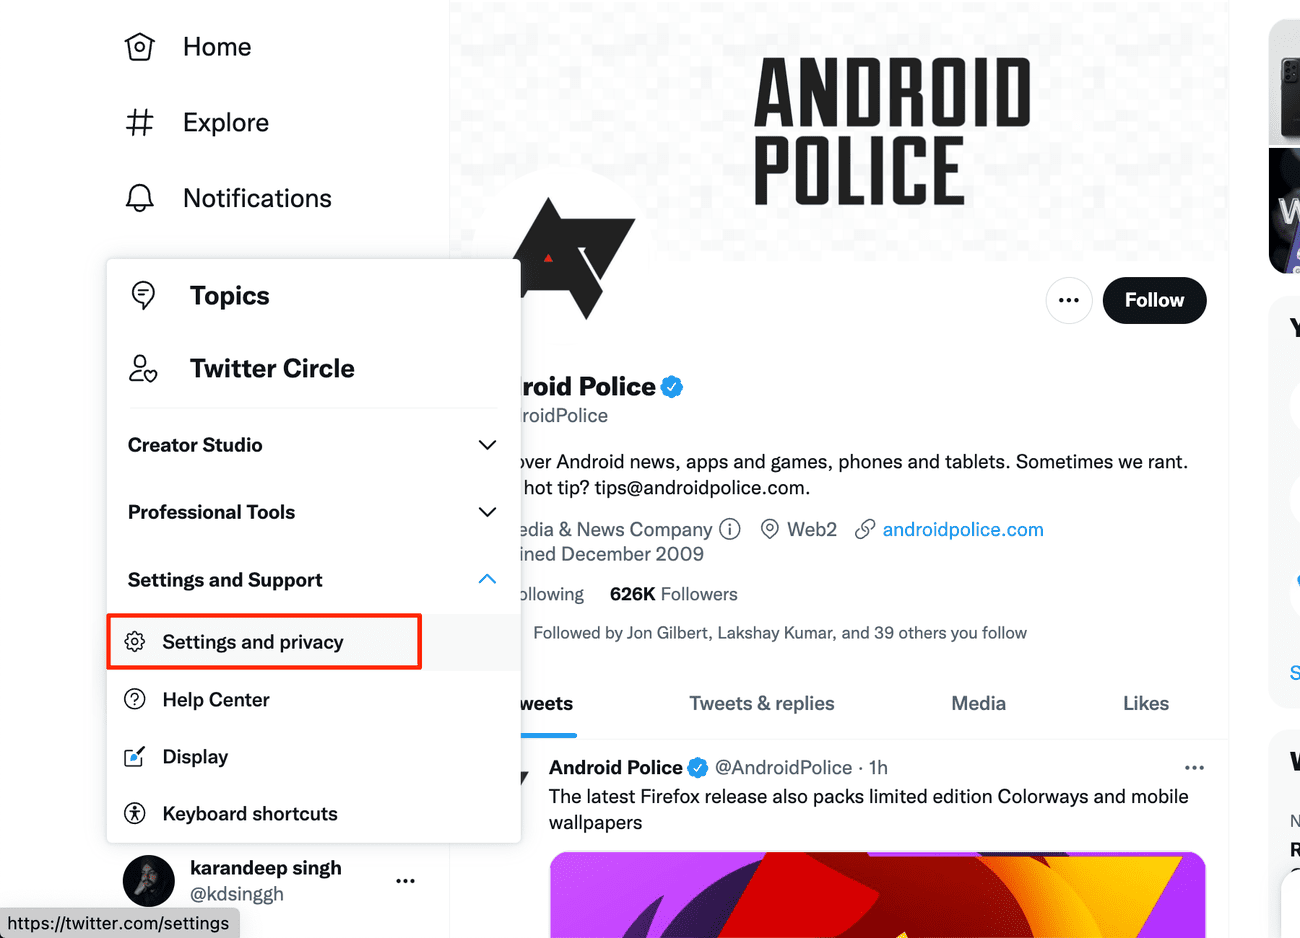
Task: Switch to the Media tab
Action: click(978, 704)
